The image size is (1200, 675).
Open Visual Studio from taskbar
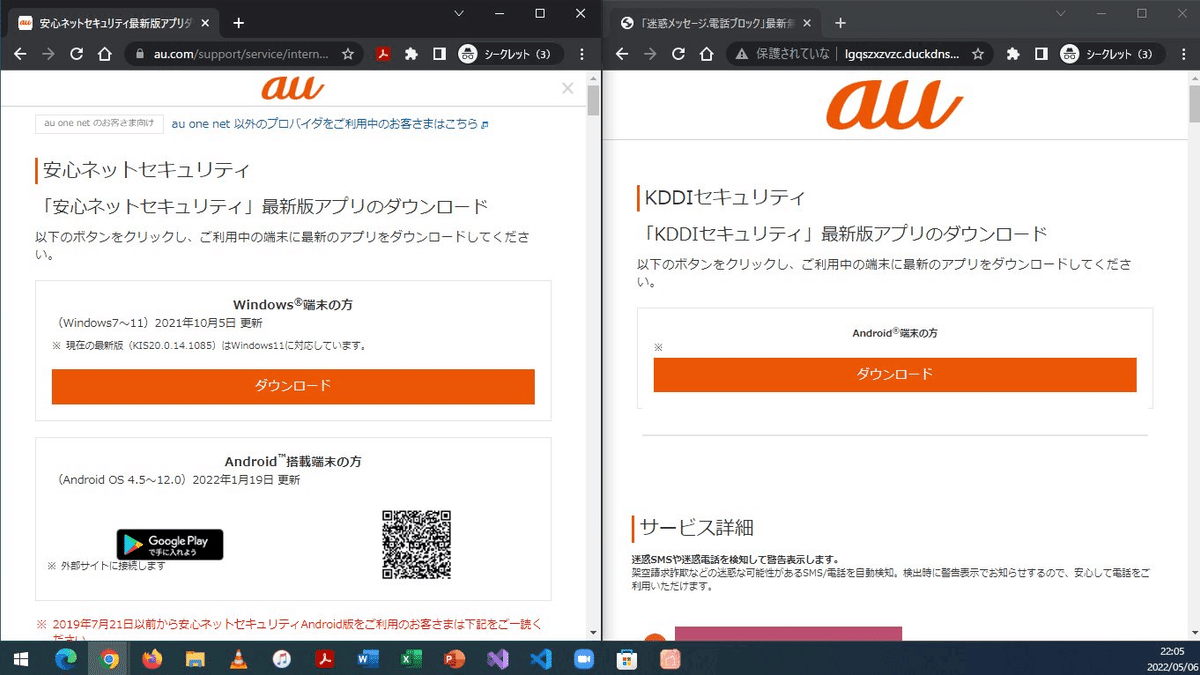point(498,659)
